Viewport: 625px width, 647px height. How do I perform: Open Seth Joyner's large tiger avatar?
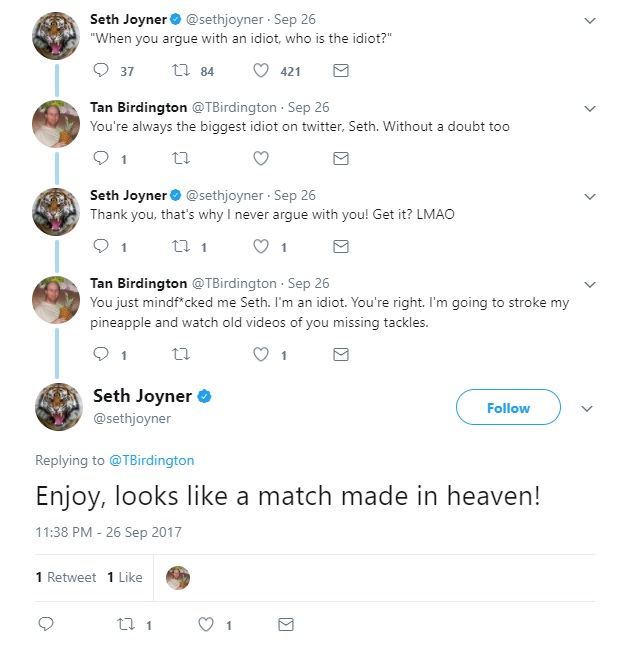click(x=58, y=407)
